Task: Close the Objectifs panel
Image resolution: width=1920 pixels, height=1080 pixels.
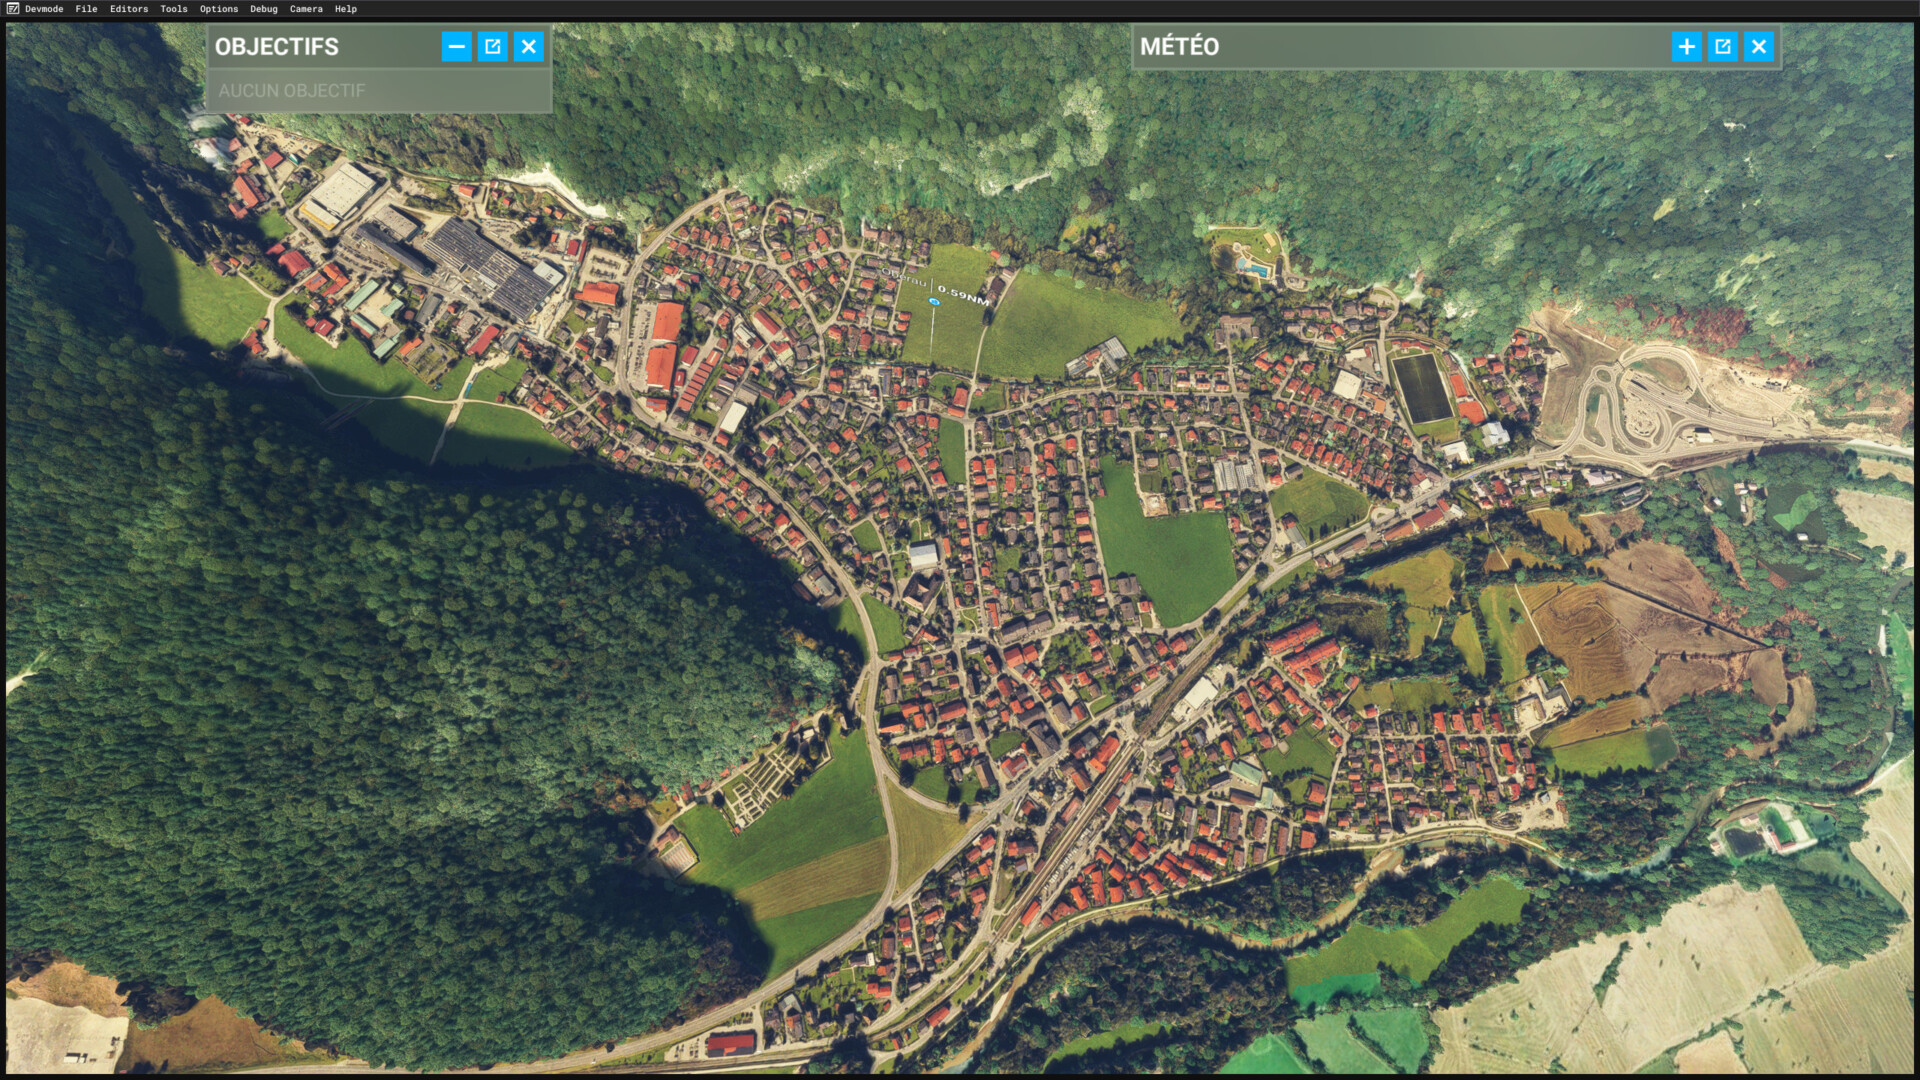Action: tap(529, 46)
